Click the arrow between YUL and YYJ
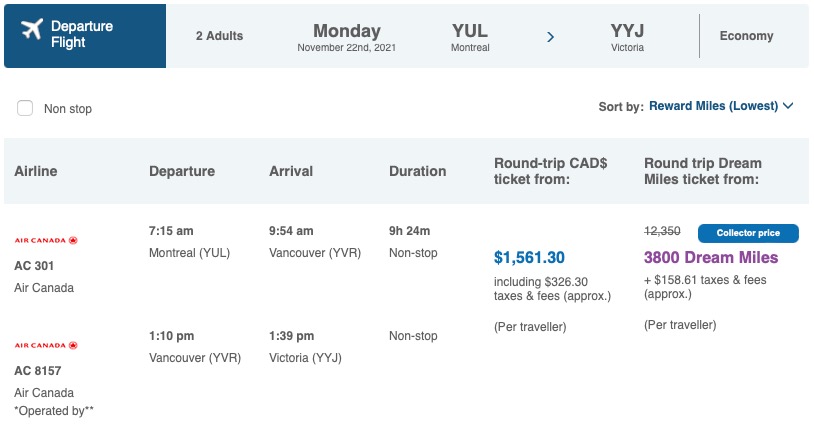This screenshot has height=424, width=814. (550, 36)
